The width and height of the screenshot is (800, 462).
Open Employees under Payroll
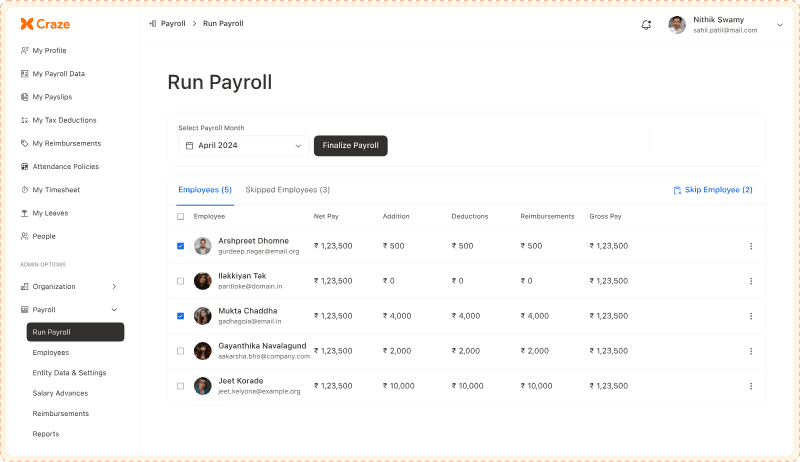(x=51, y=352)
